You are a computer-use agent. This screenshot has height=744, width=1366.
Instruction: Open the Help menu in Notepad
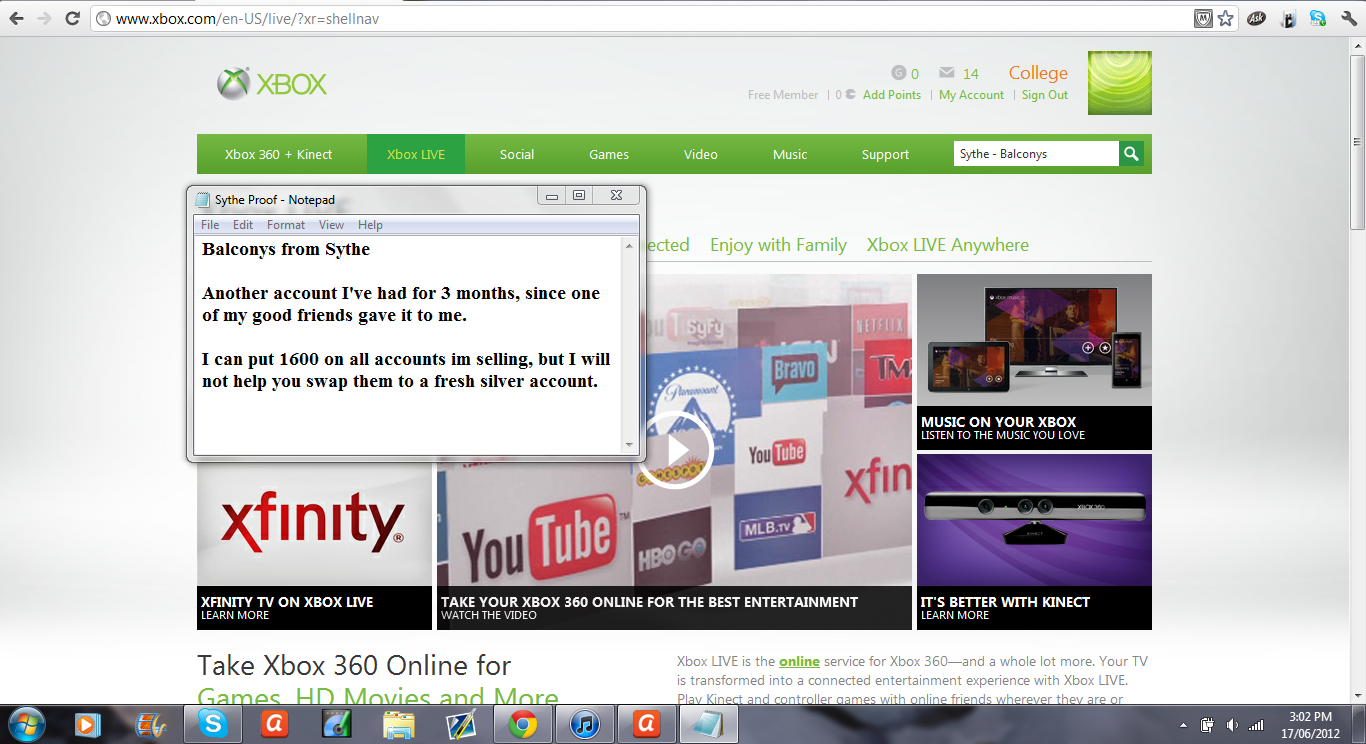370,225
